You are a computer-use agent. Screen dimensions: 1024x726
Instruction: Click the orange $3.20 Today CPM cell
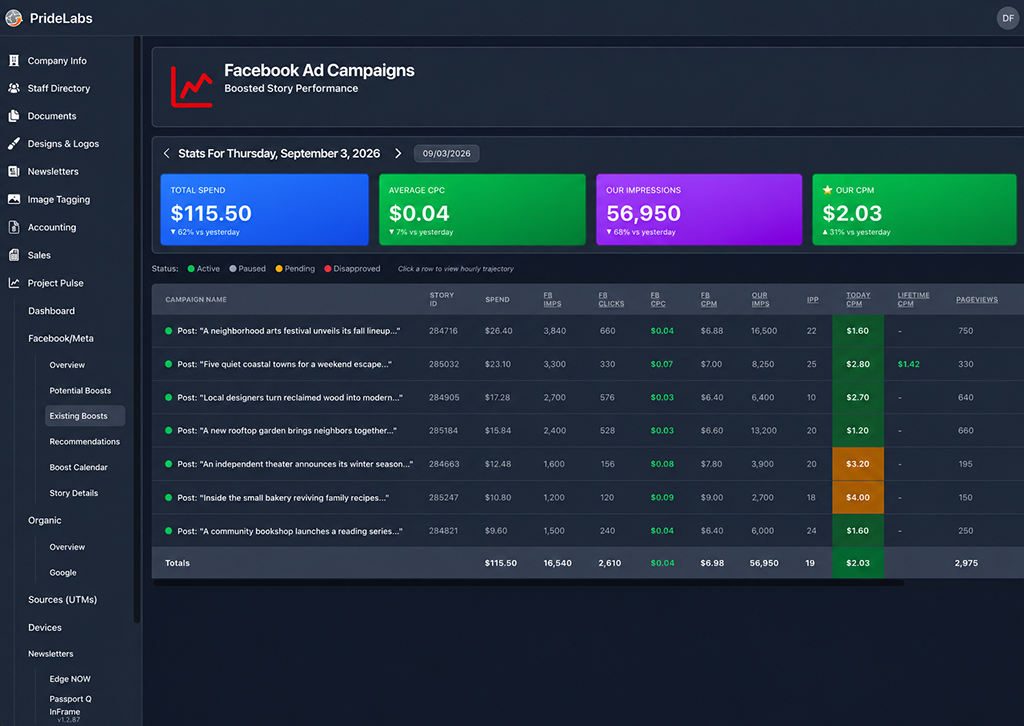858,464
